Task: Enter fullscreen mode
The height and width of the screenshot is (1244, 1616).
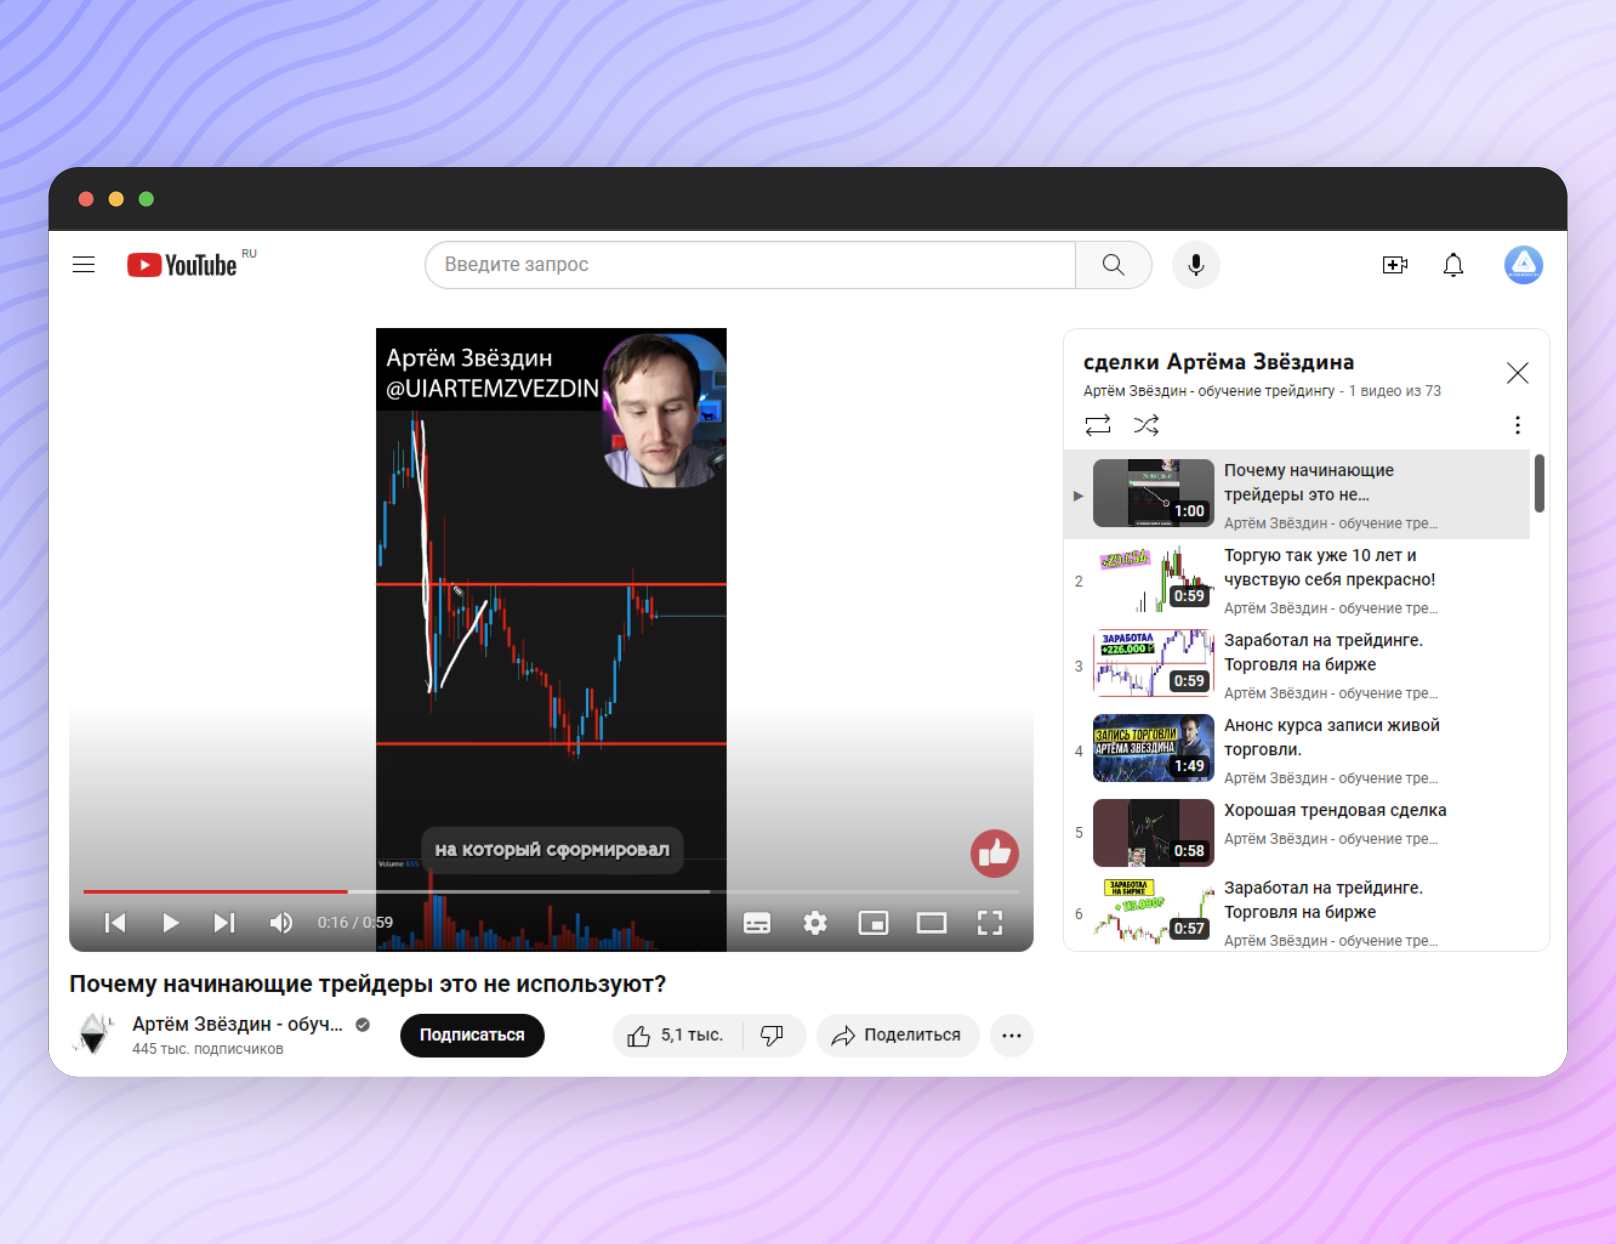Action: point(989,923)
